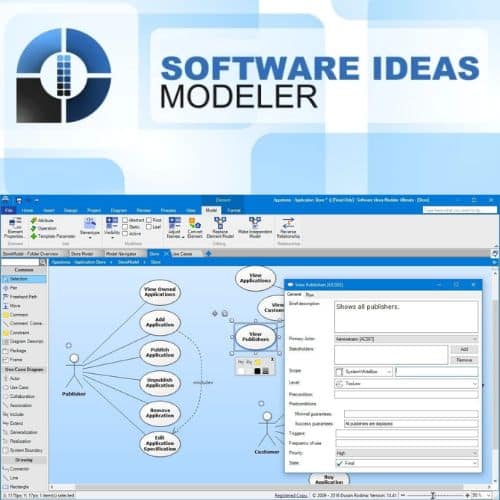The image size is (500, 500).
Task: Switch to the Diagram ribbon tab
Action: point(119,210)
